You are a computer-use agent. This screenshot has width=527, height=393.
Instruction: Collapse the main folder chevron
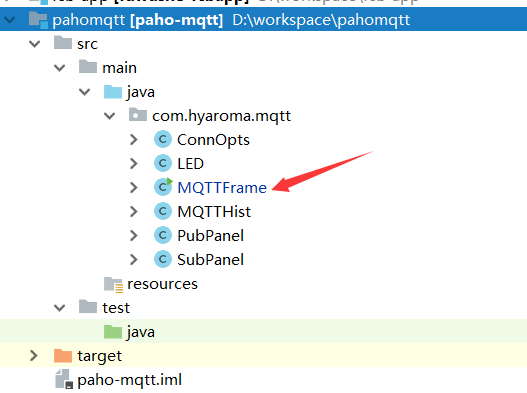coord(59,68)
